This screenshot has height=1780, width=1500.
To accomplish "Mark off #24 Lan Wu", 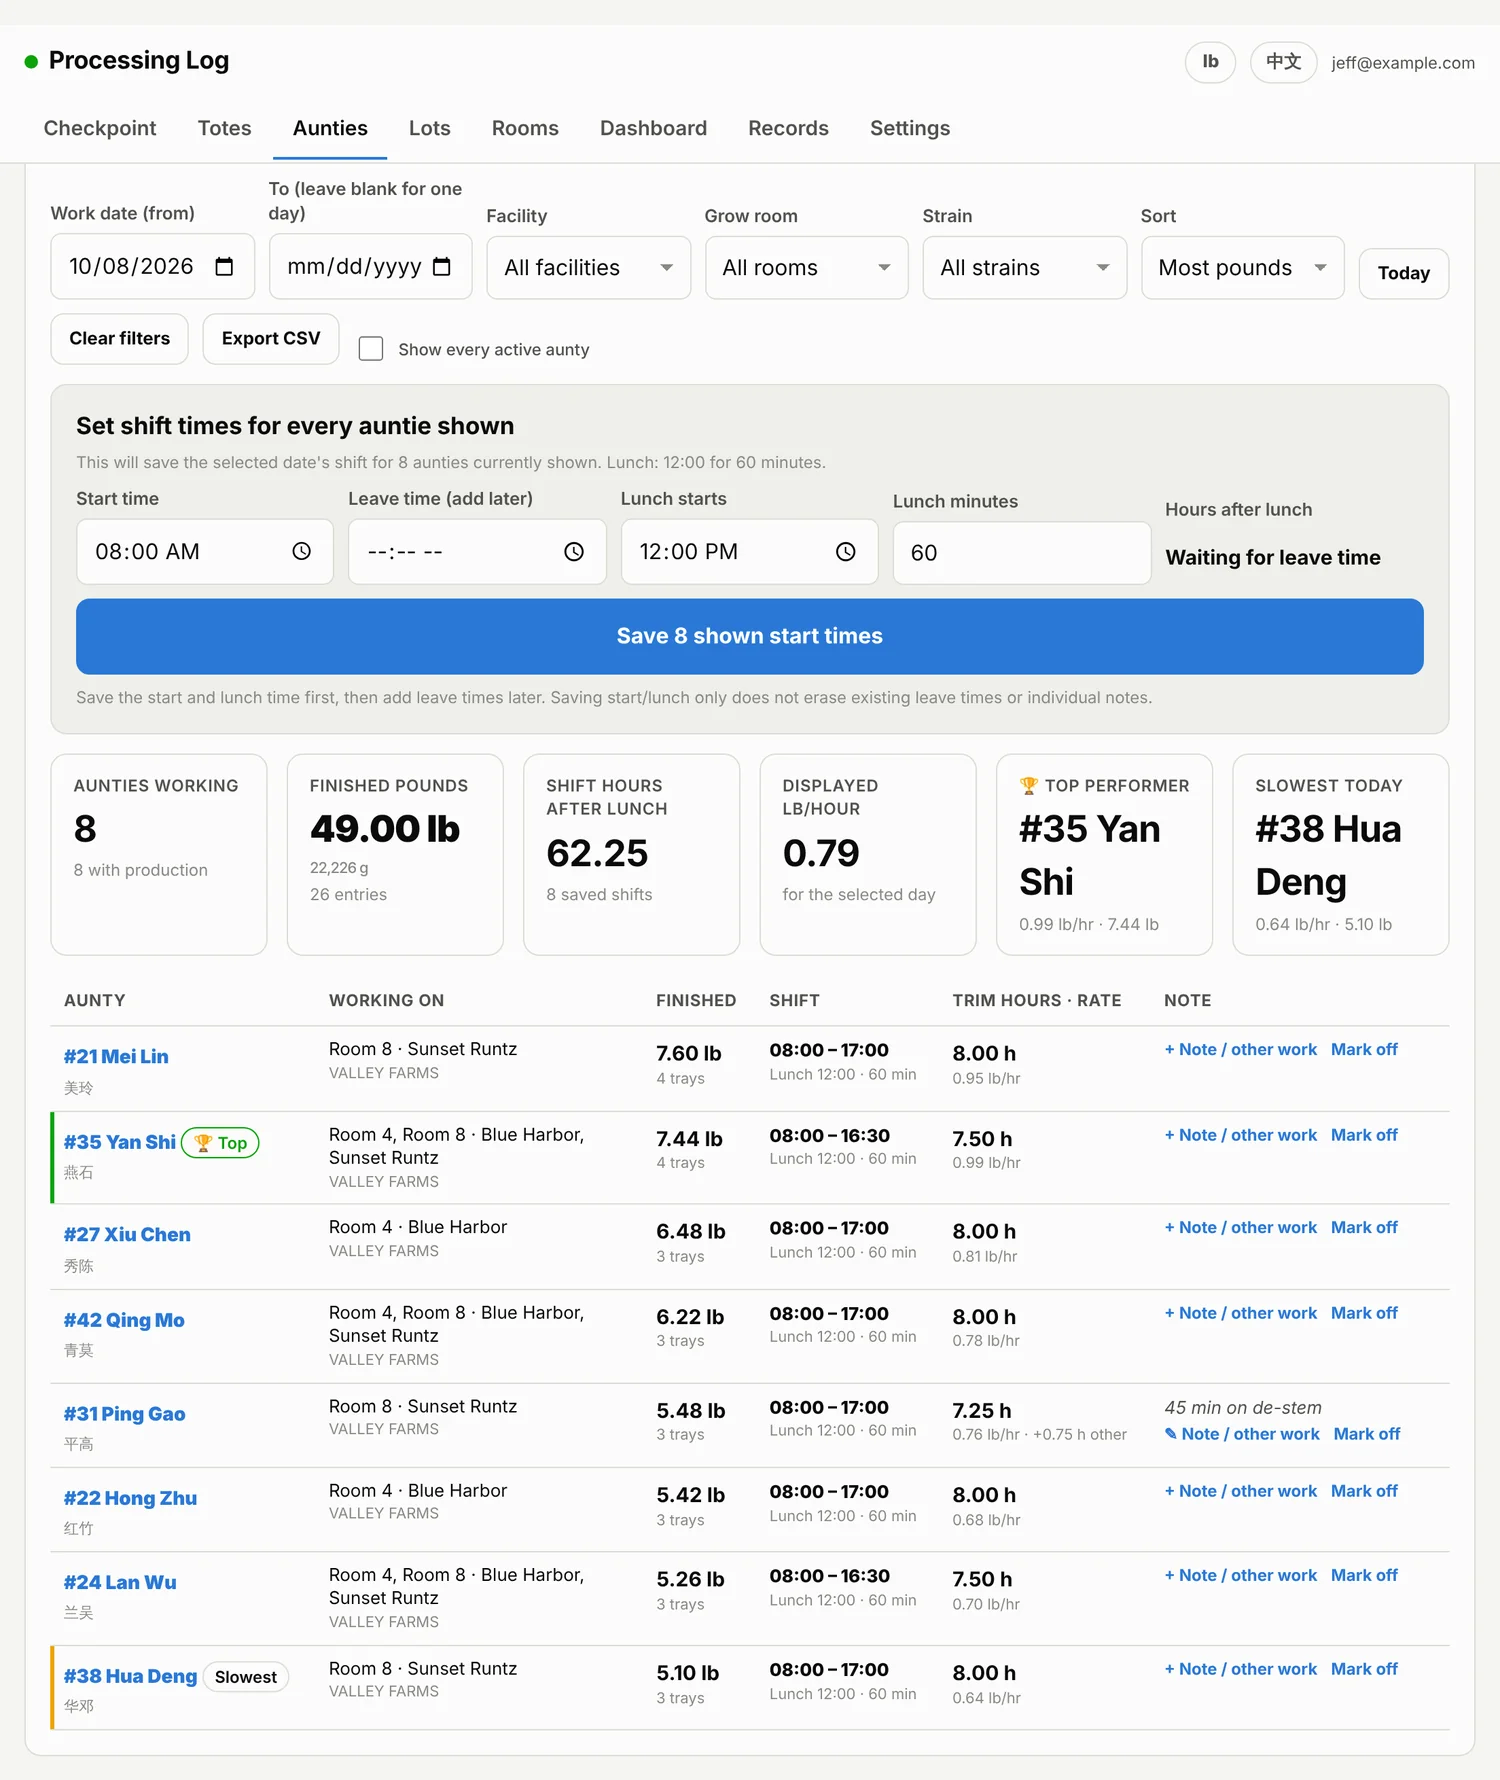I will [1364, 1575].
